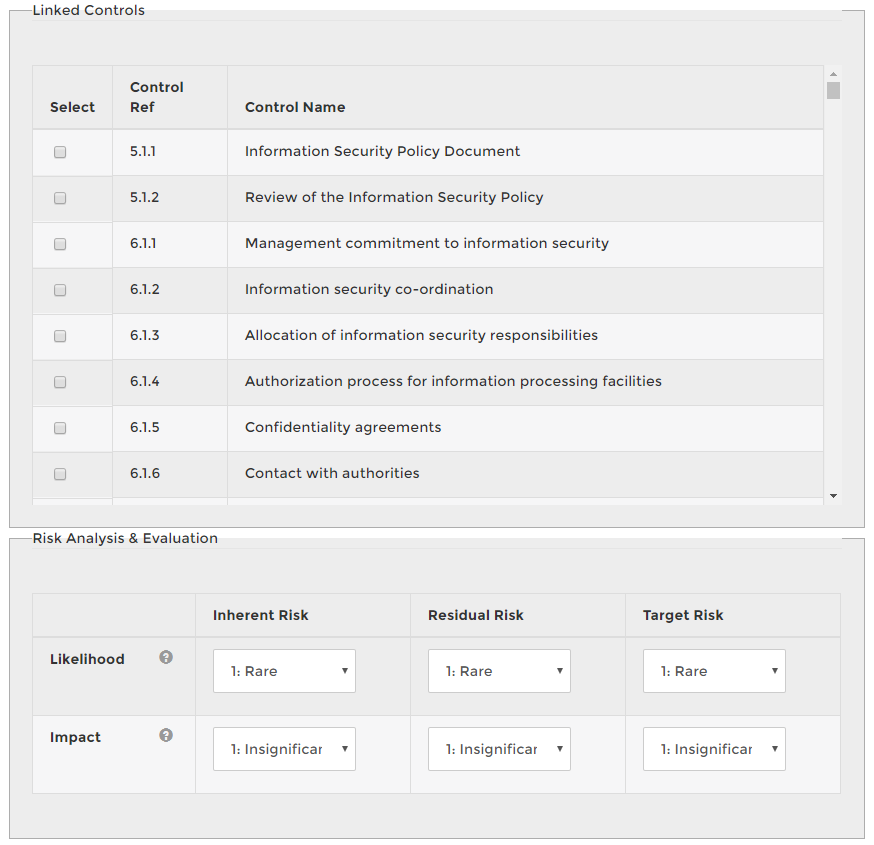Click 'Review of the Information Security Policy'
The height and width of the screenshot is (845, 874).
394,197
